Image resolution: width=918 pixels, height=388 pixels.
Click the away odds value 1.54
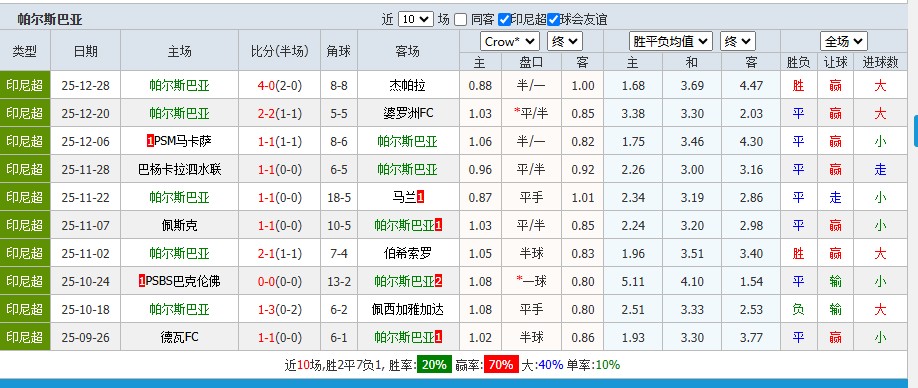pos(751,281)
